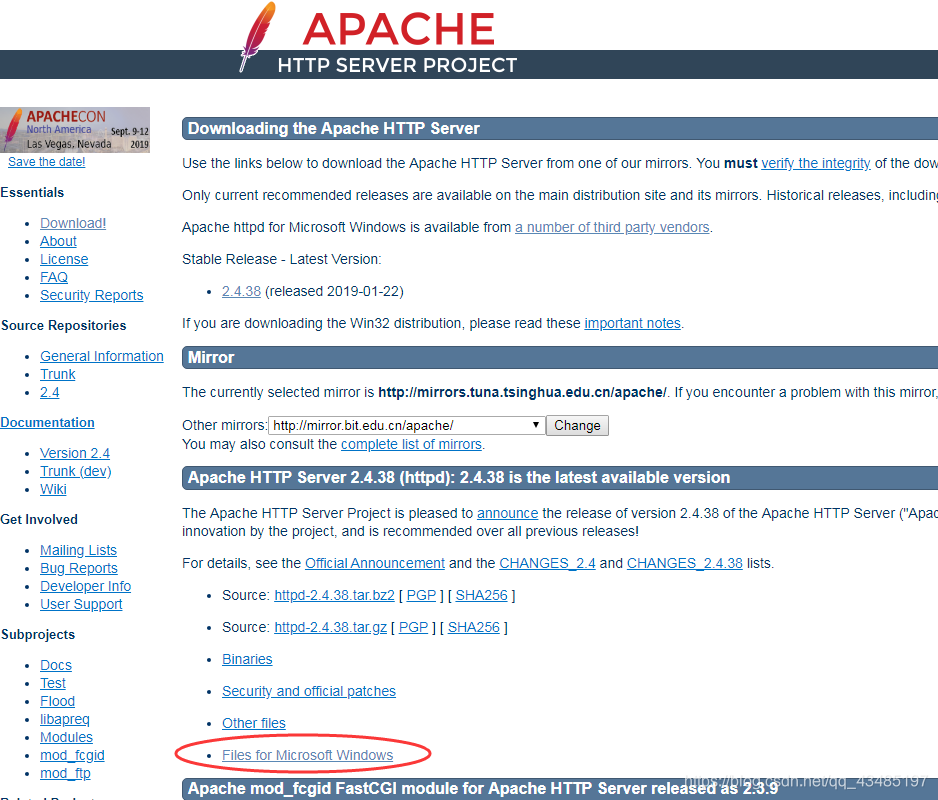Open the License link

64,259
